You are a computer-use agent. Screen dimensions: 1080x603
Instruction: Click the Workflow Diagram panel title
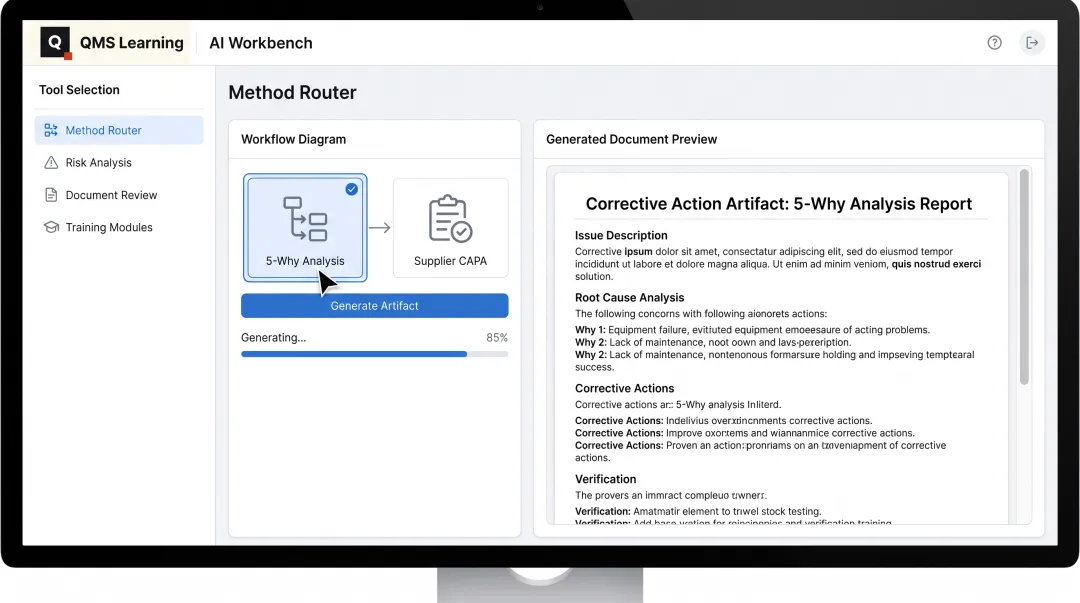pos(293,139)
